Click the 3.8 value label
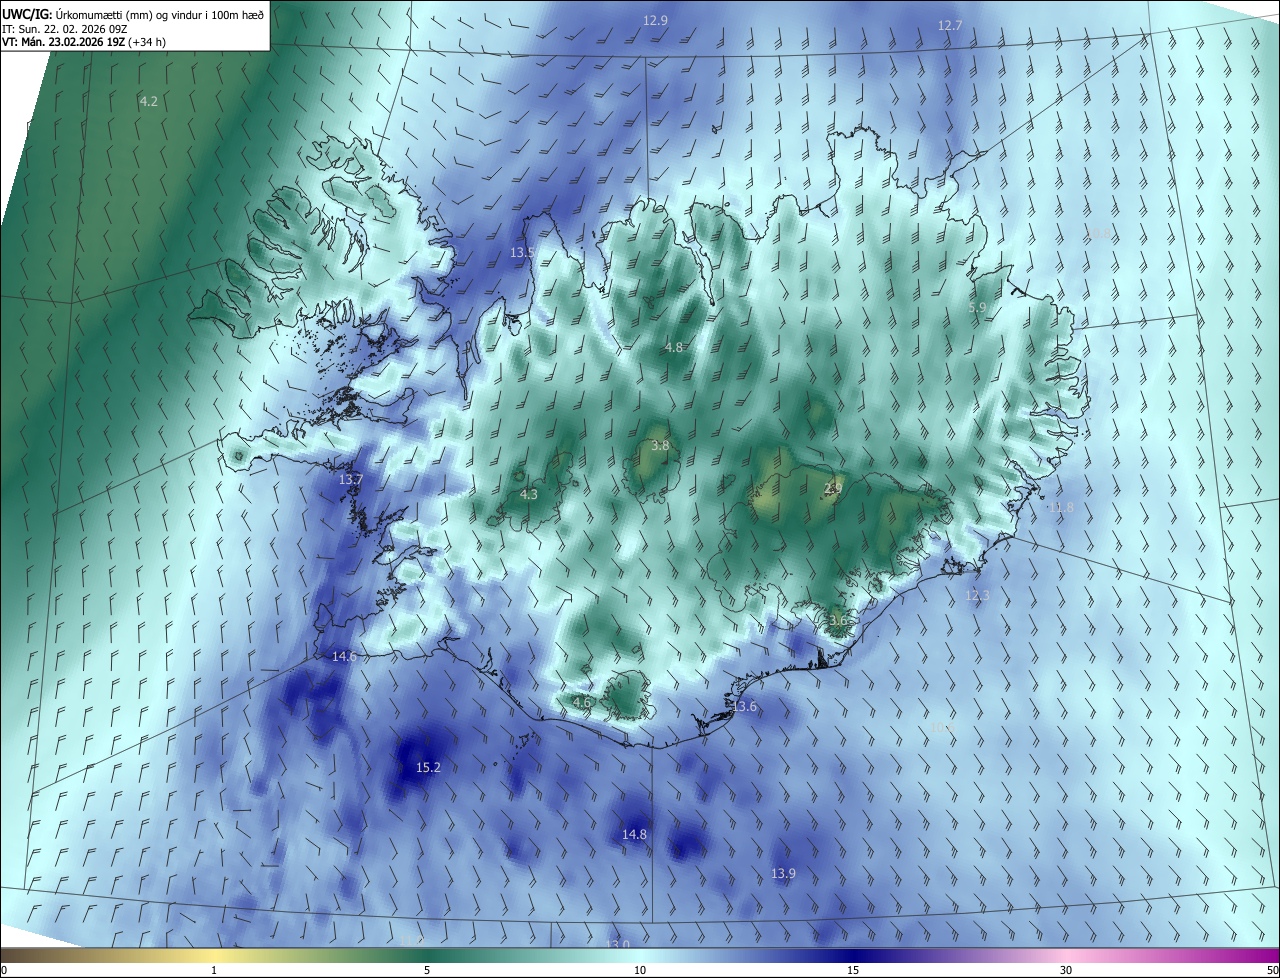The image size is (1280, 978). click(660, 446)
